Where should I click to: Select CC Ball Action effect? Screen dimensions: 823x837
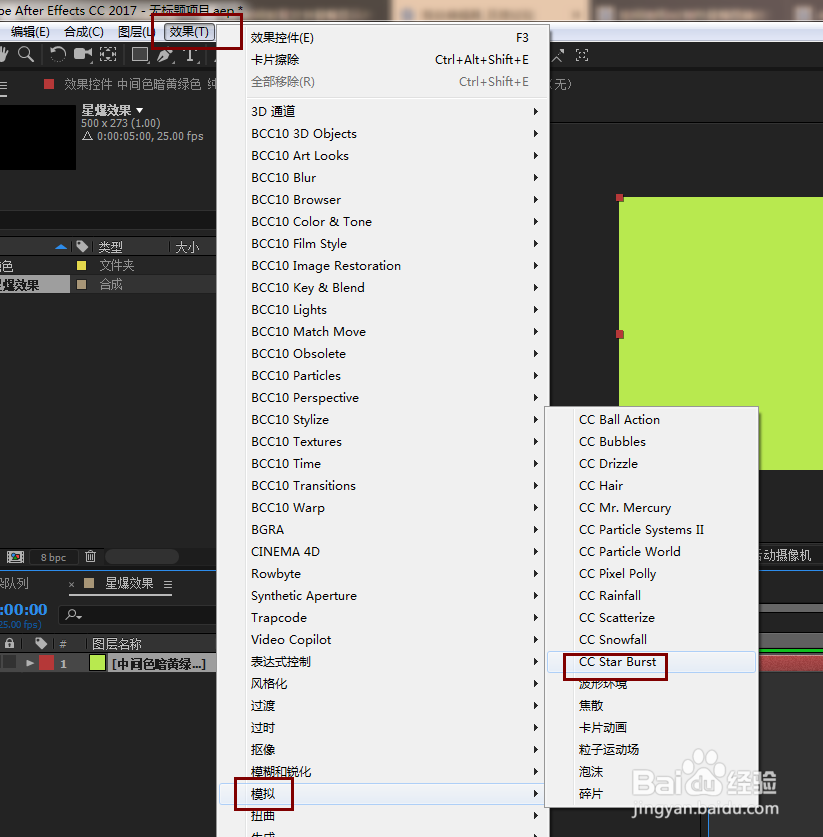click(651, 420)
